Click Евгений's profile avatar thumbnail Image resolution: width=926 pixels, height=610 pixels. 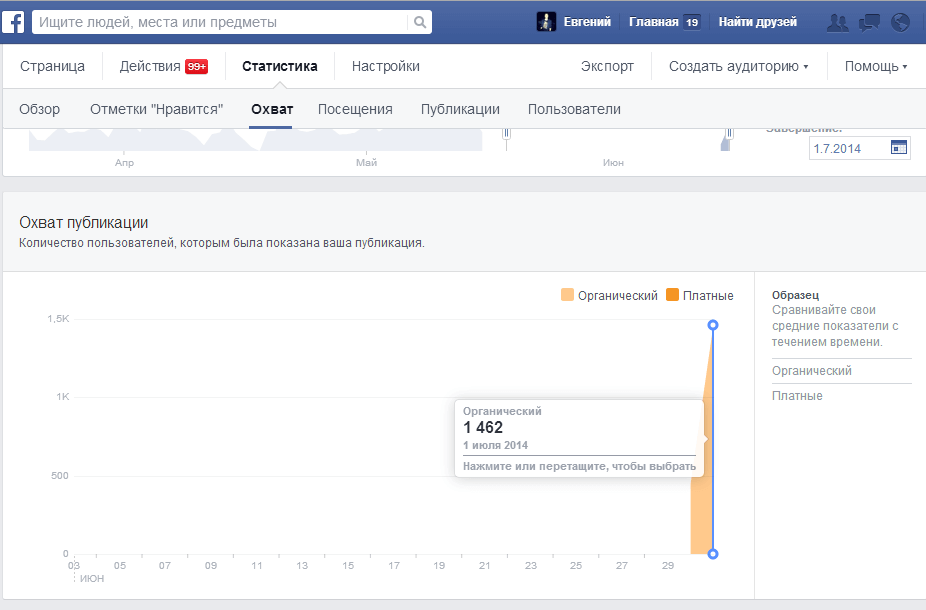tap(546, 22)
